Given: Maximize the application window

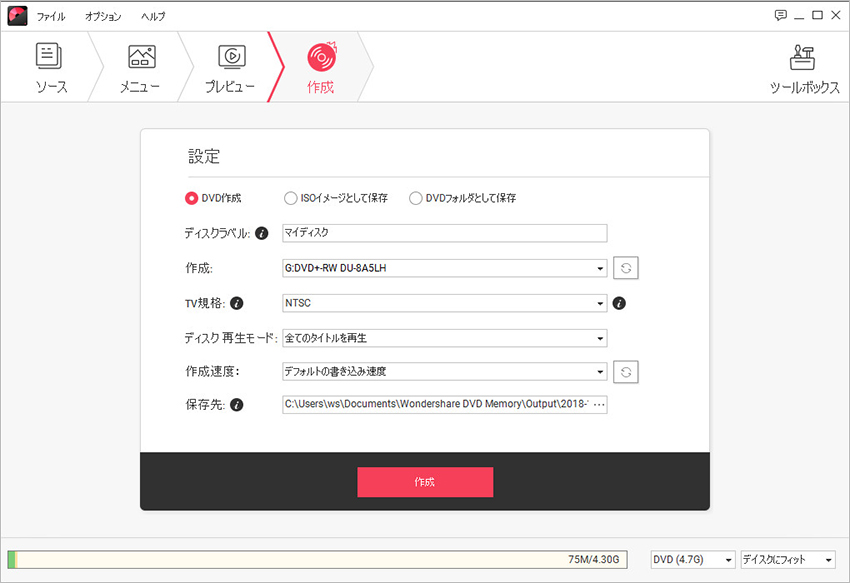Looking at the screenshot, I should tap(817, 15).
